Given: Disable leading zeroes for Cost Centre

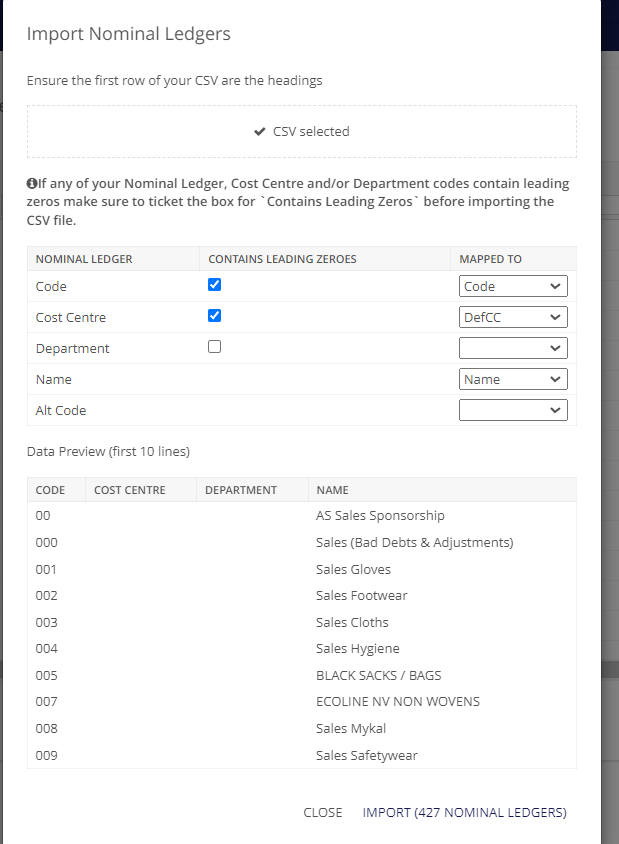Looking at the screenshot, I should coord(214,316).
